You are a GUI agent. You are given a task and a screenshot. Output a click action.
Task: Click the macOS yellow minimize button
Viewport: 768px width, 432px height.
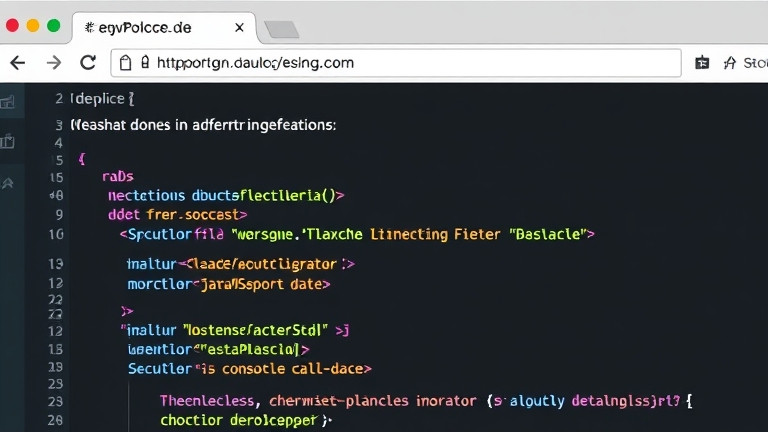33,25
